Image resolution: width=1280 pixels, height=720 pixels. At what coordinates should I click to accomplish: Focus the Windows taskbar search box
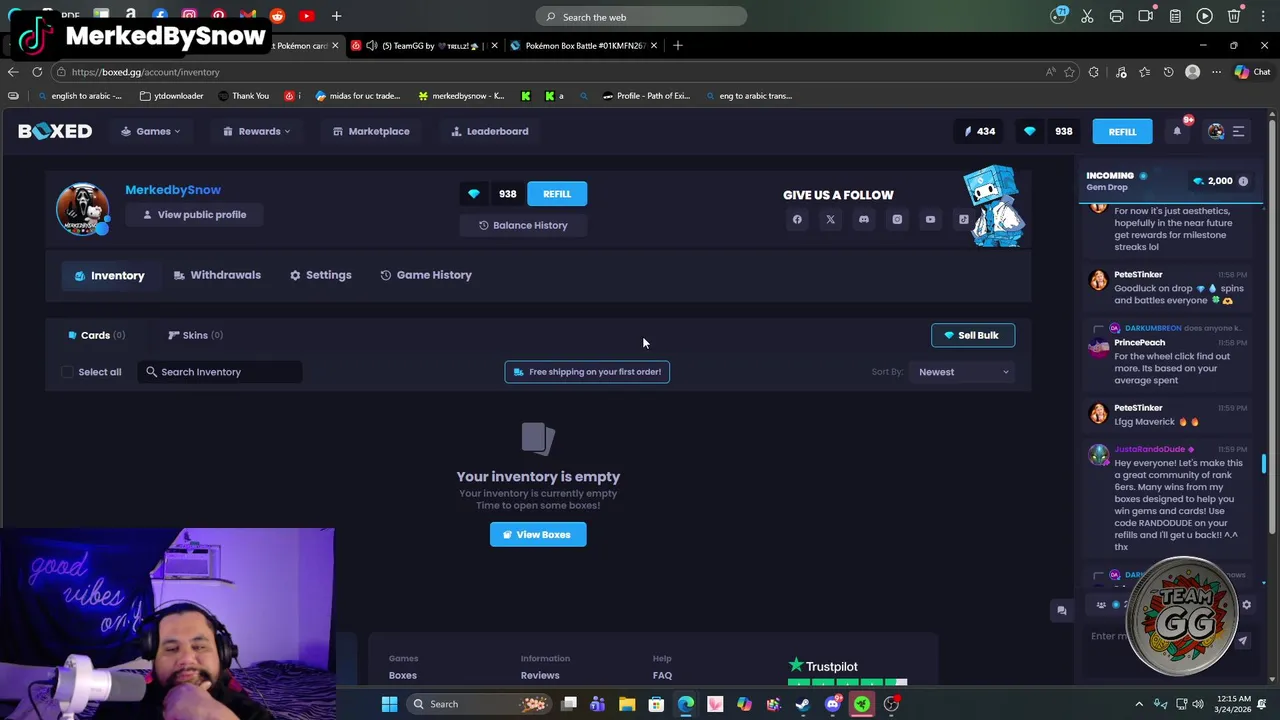[480, 704]
